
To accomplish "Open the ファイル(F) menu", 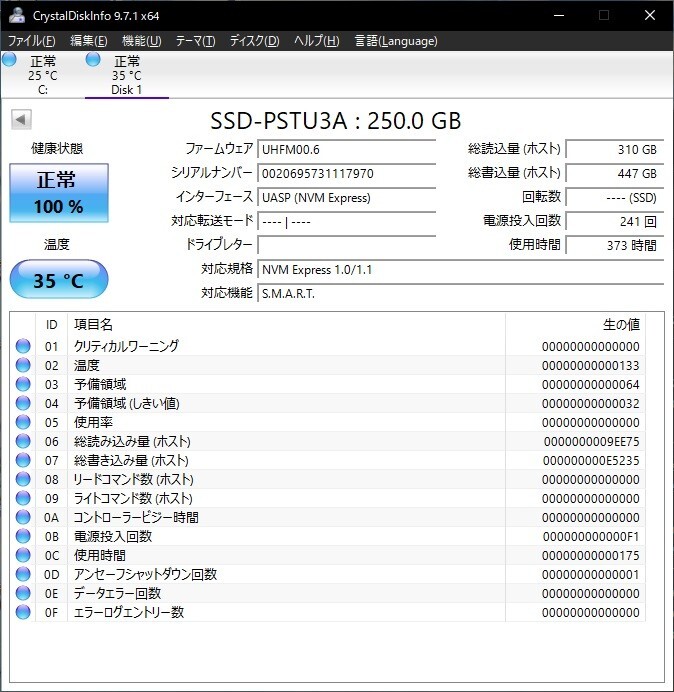I will (32, 41).
